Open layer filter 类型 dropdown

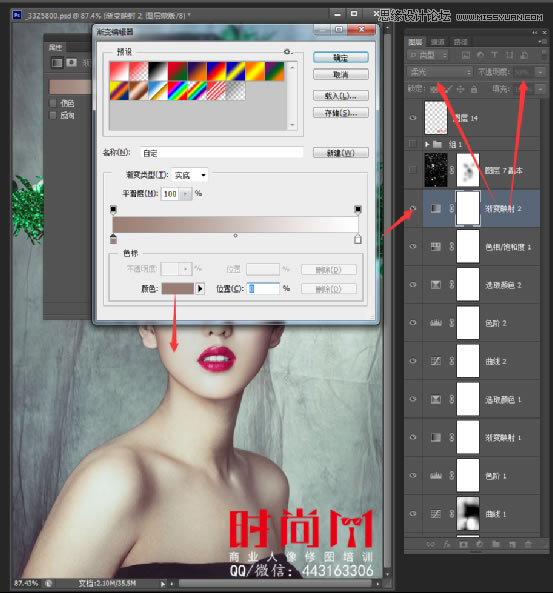pyautogui.click(x=428, y=55)
